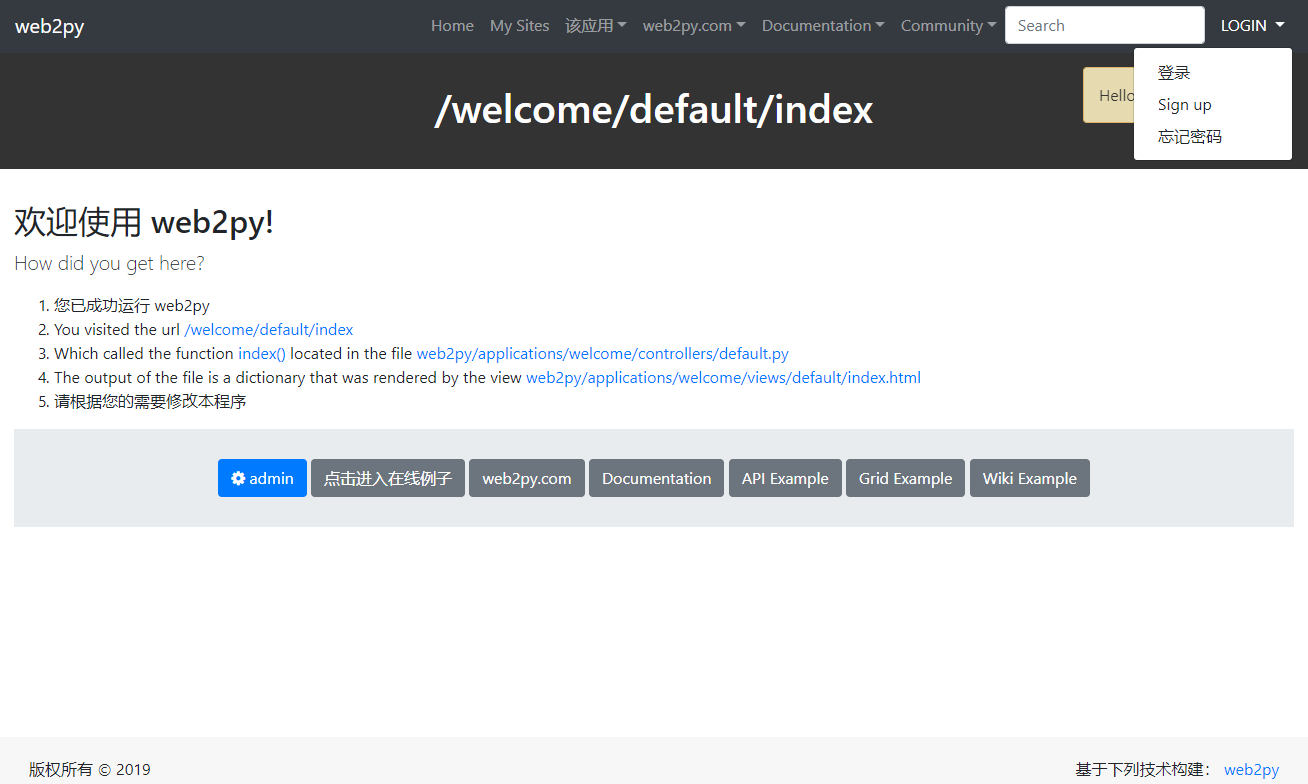Click the API Example button
The image size is (1308, 784).
click(x=785, y=478)
